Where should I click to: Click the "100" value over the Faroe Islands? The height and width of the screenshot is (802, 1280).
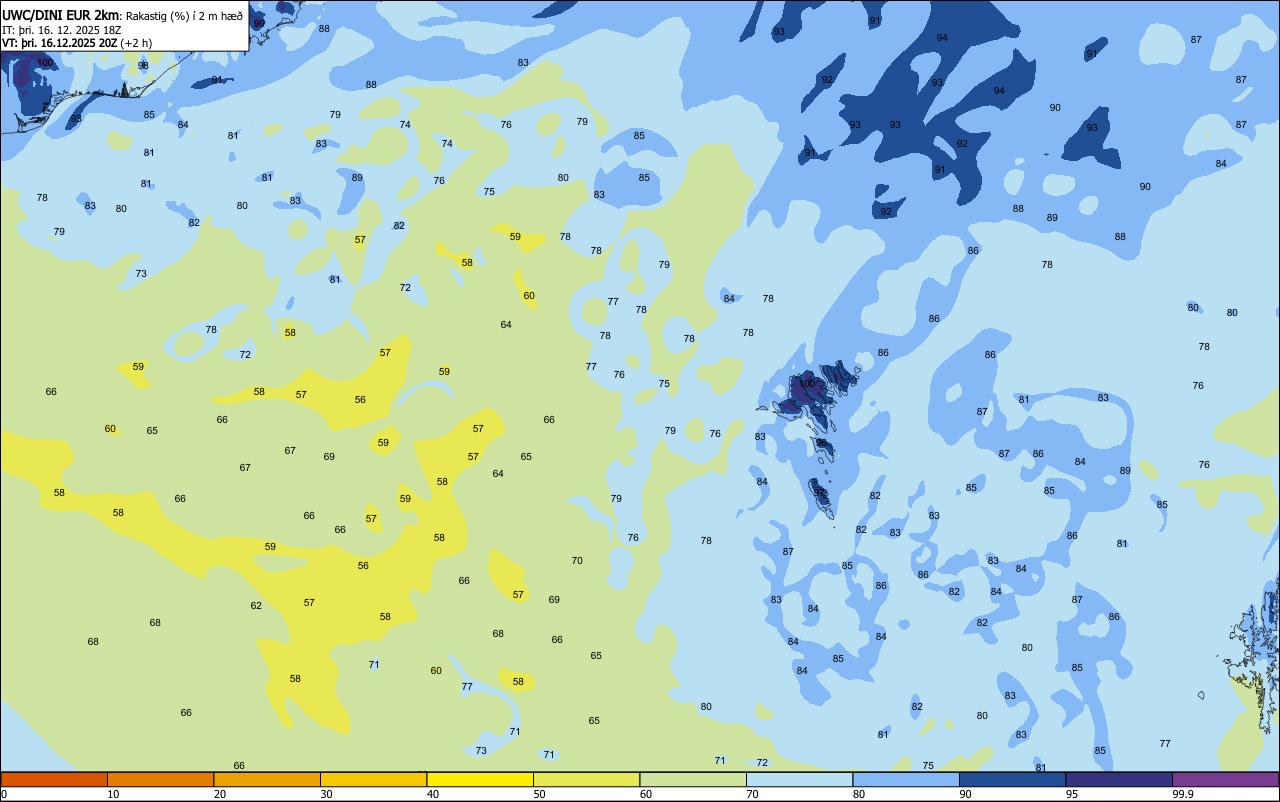[x=807, y=384]
